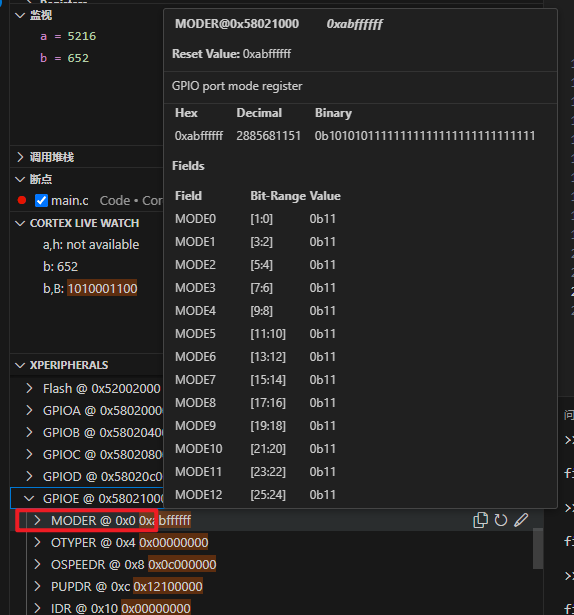Refresh the MODER register value

click(x=501, y=520)
